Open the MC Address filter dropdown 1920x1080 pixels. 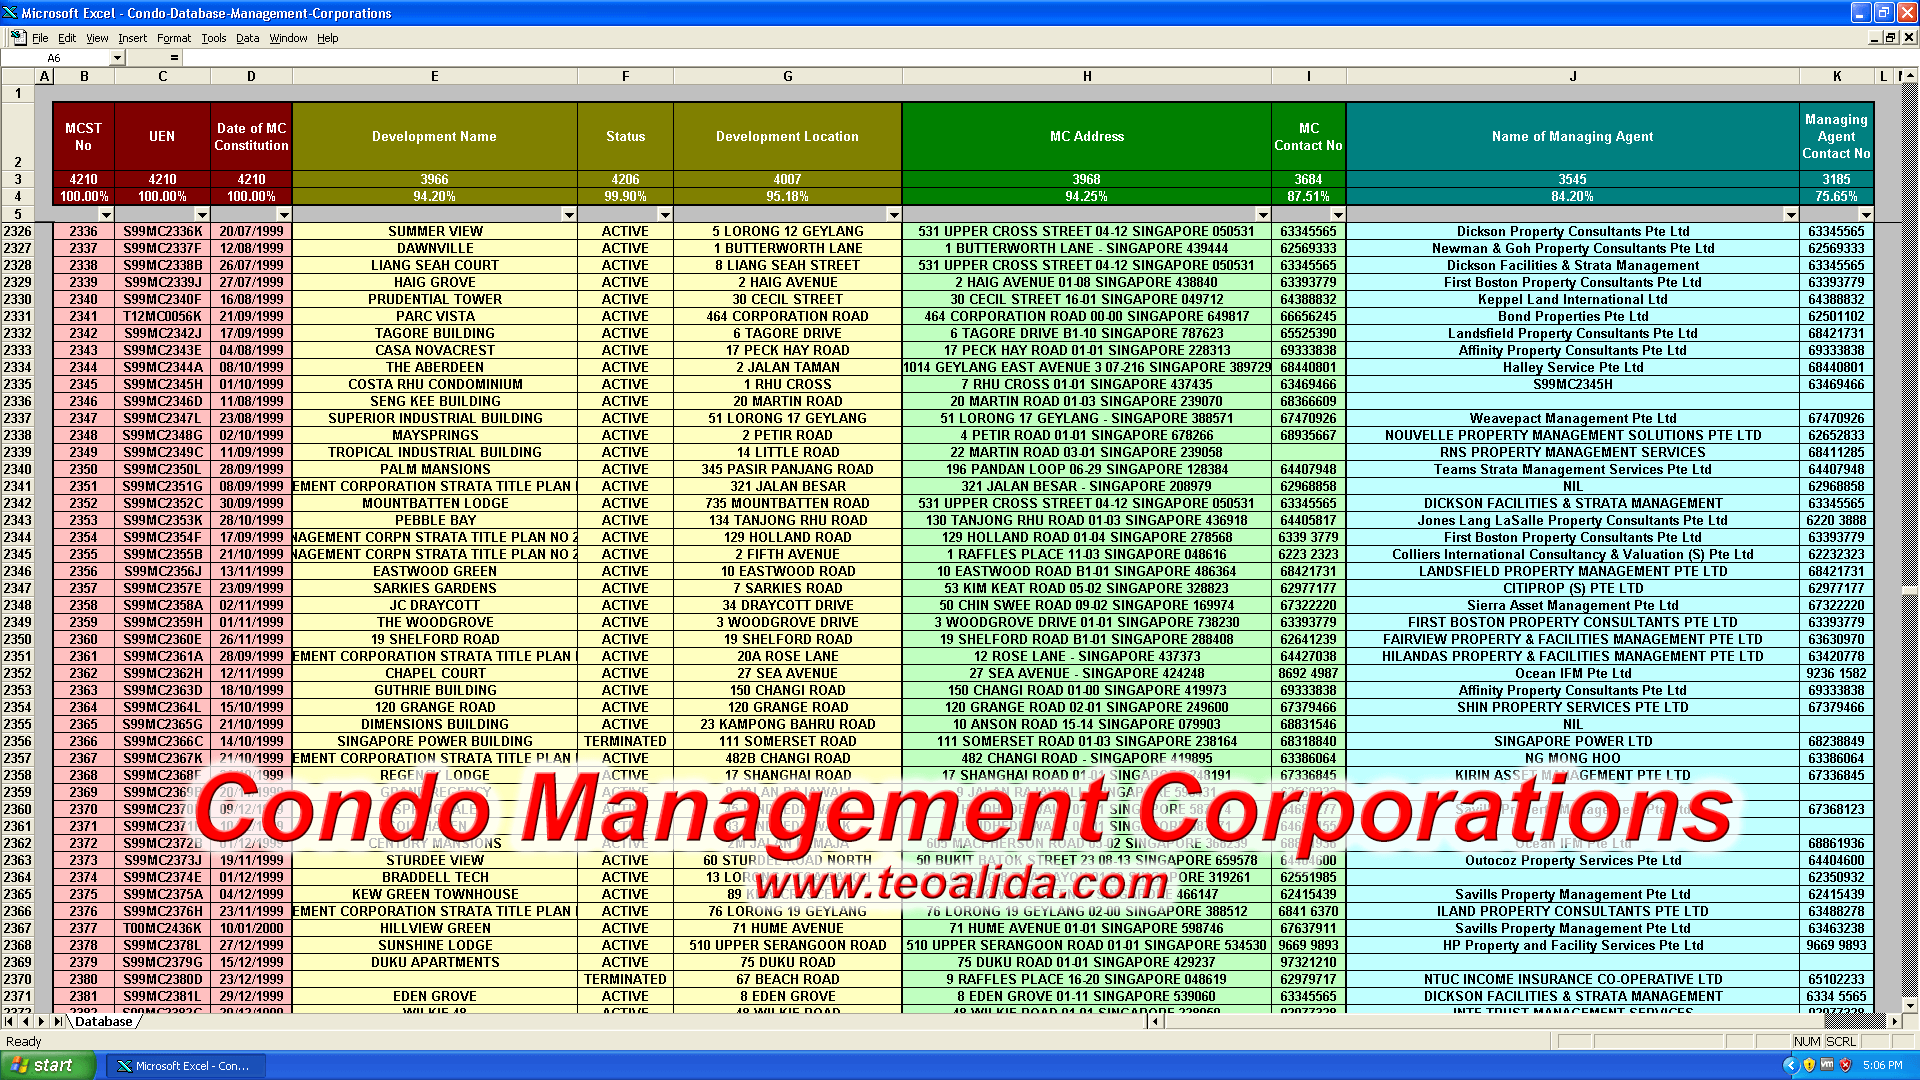coord(1263,215)
